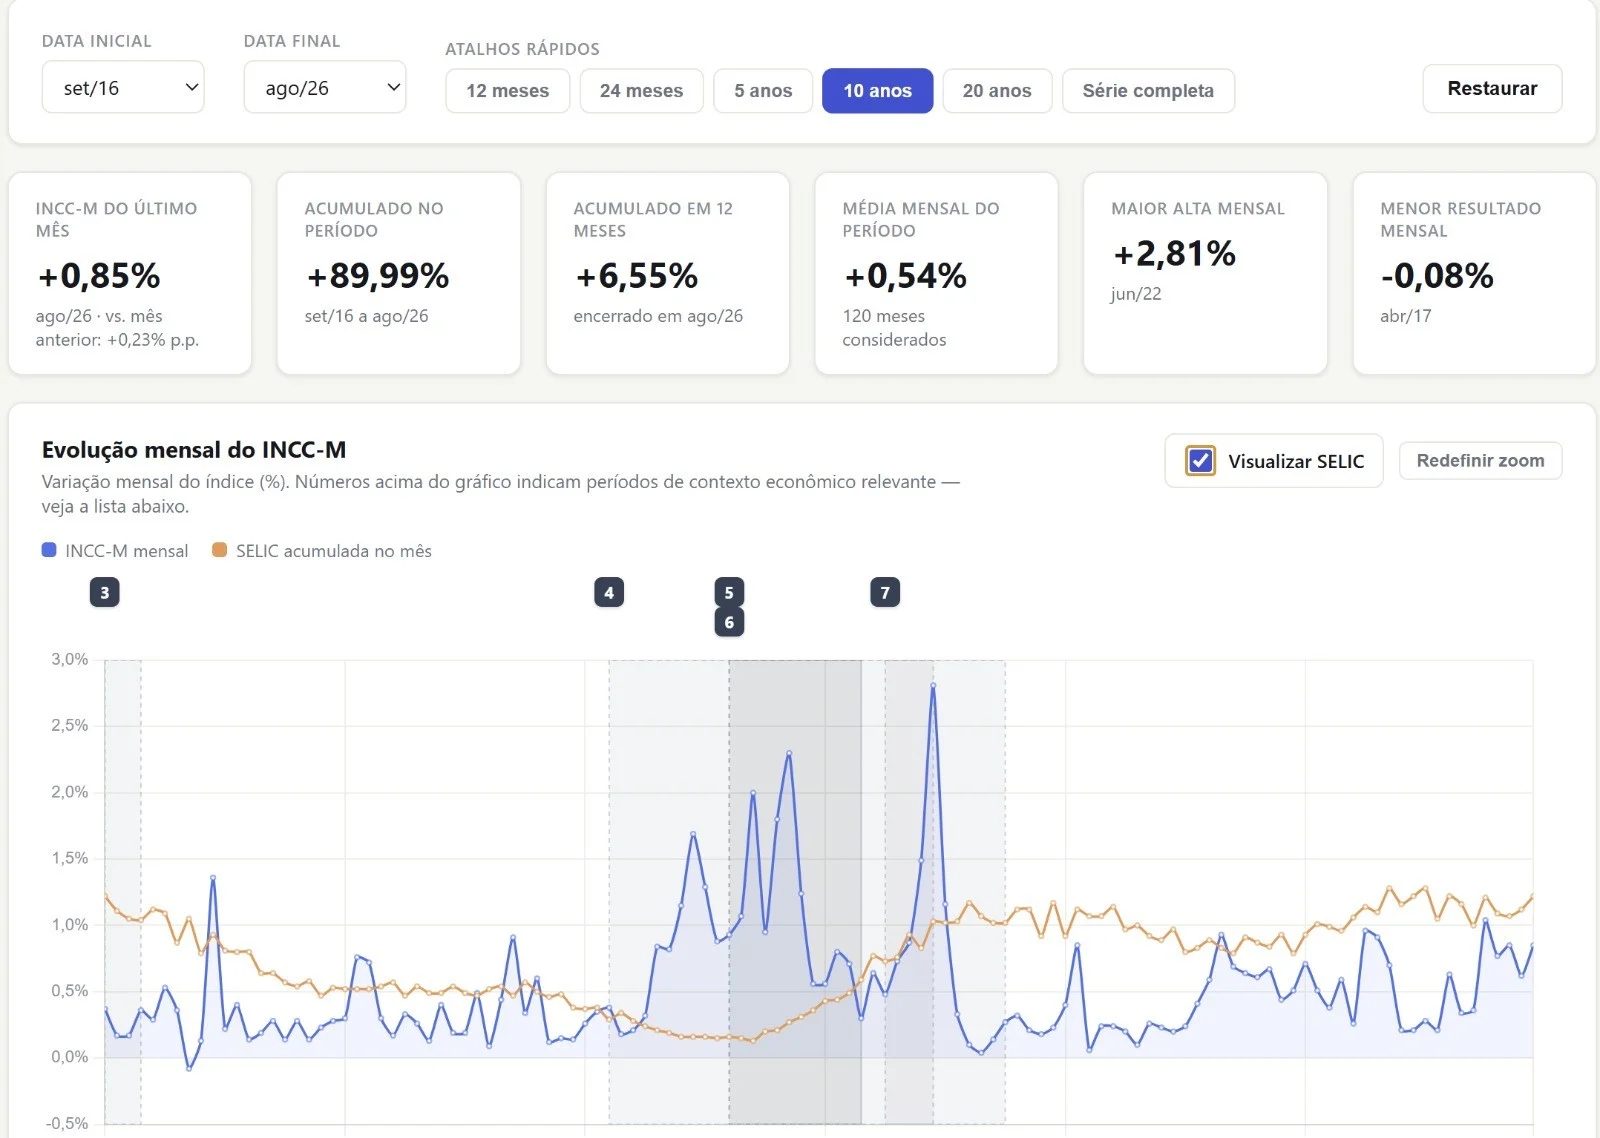
Task: Click context marker number 6
Action: pyautogui.click(x=729, y=622)
